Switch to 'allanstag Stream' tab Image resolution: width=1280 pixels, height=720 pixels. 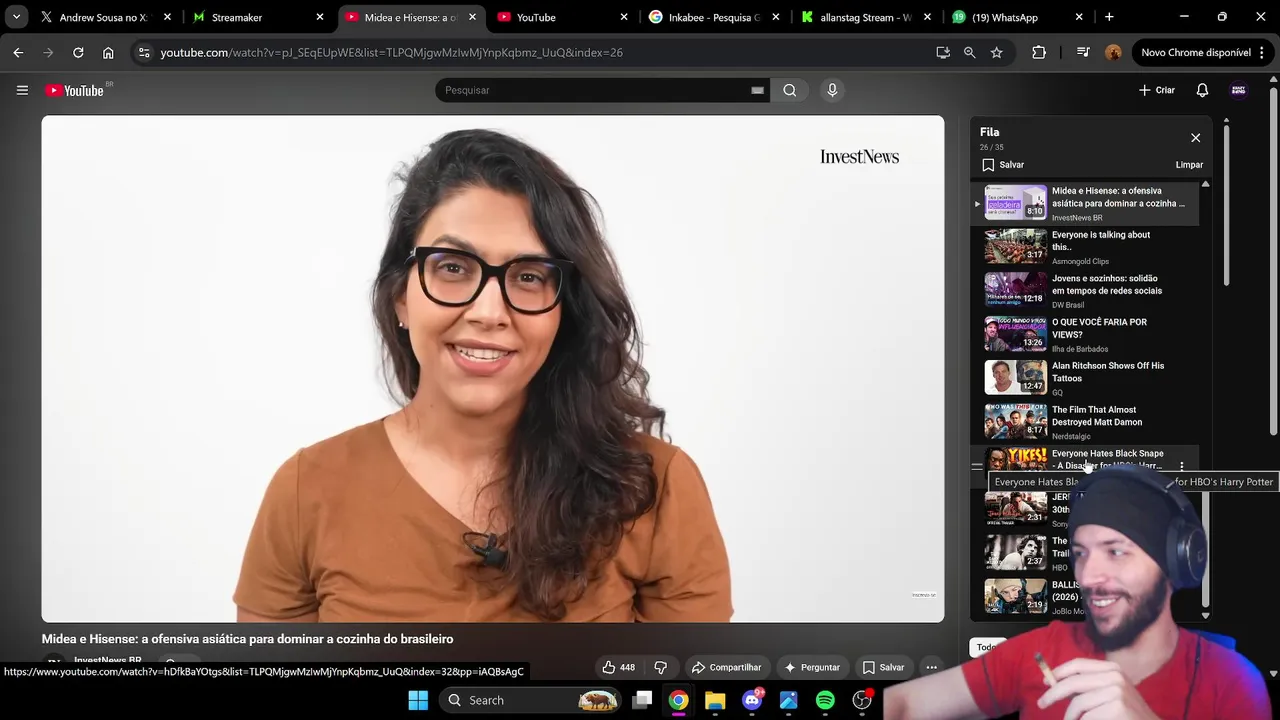pyautogui.click(x=867, y=17)
